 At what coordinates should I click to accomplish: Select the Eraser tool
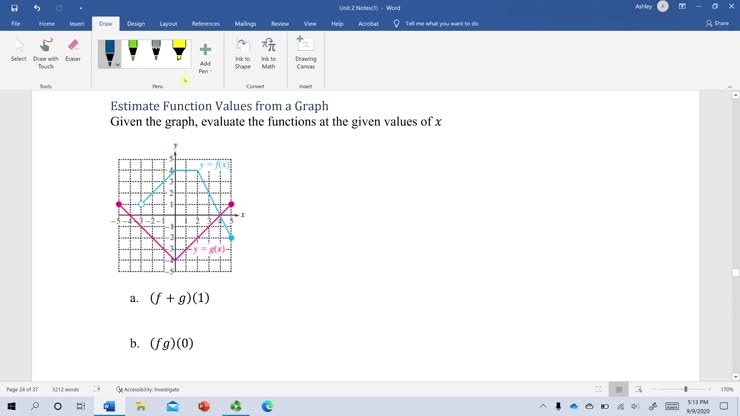(73, 51)
